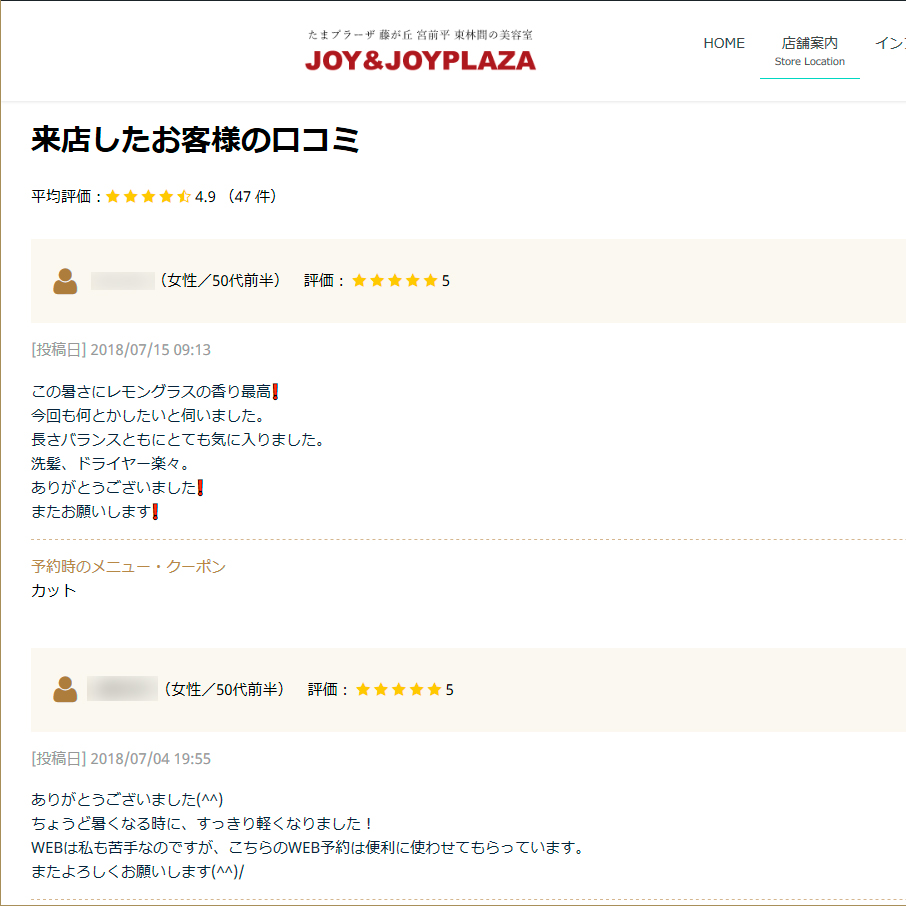Click the red exclamation mark after またお願いします
Screen dimensions: 906x906
156,512
